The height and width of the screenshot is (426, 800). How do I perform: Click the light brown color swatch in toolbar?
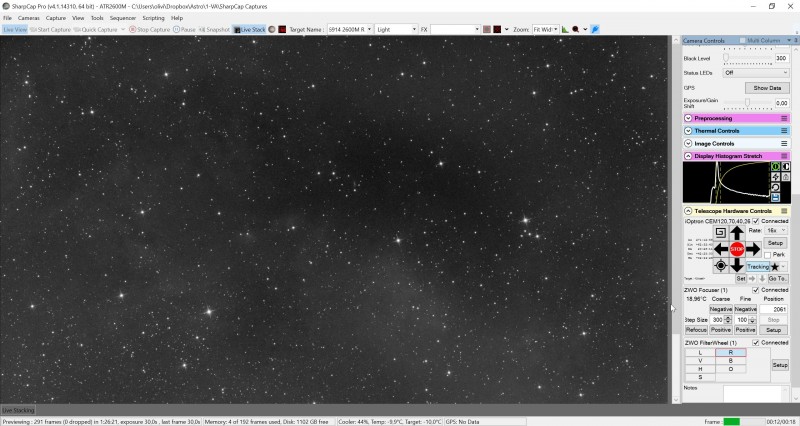click(x=487, y=30)
